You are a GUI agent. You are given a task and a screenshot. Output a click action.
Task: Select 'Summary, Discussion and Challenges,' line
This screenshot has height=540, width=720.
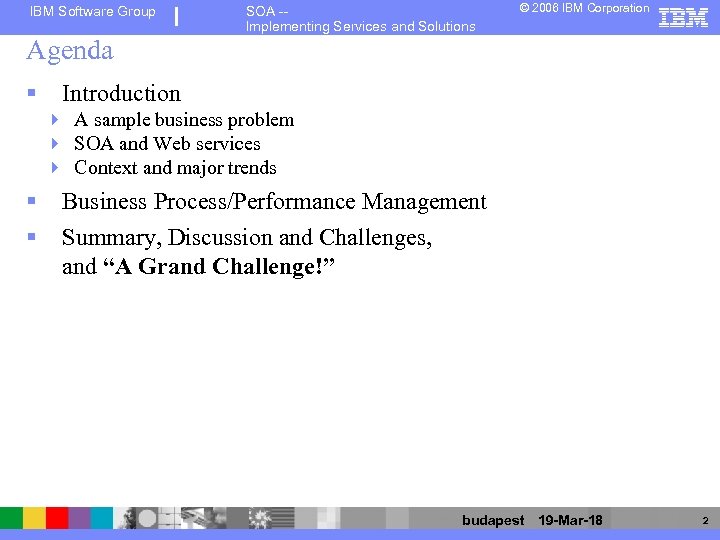pos(247,238)
